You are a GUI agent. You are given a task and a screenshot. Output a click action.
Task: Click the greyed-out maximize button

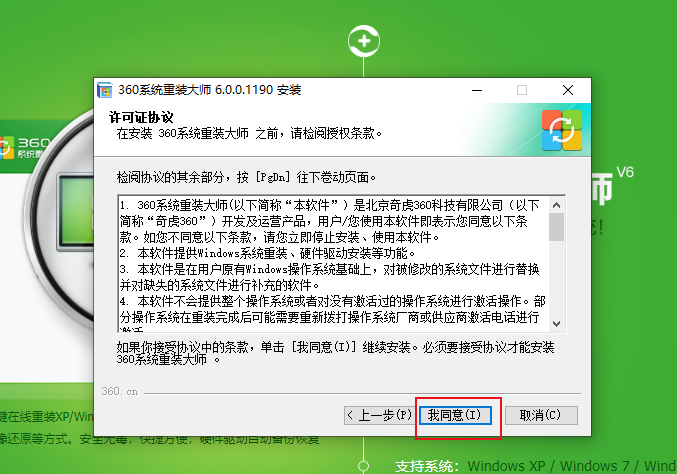[x=522, y=90]
